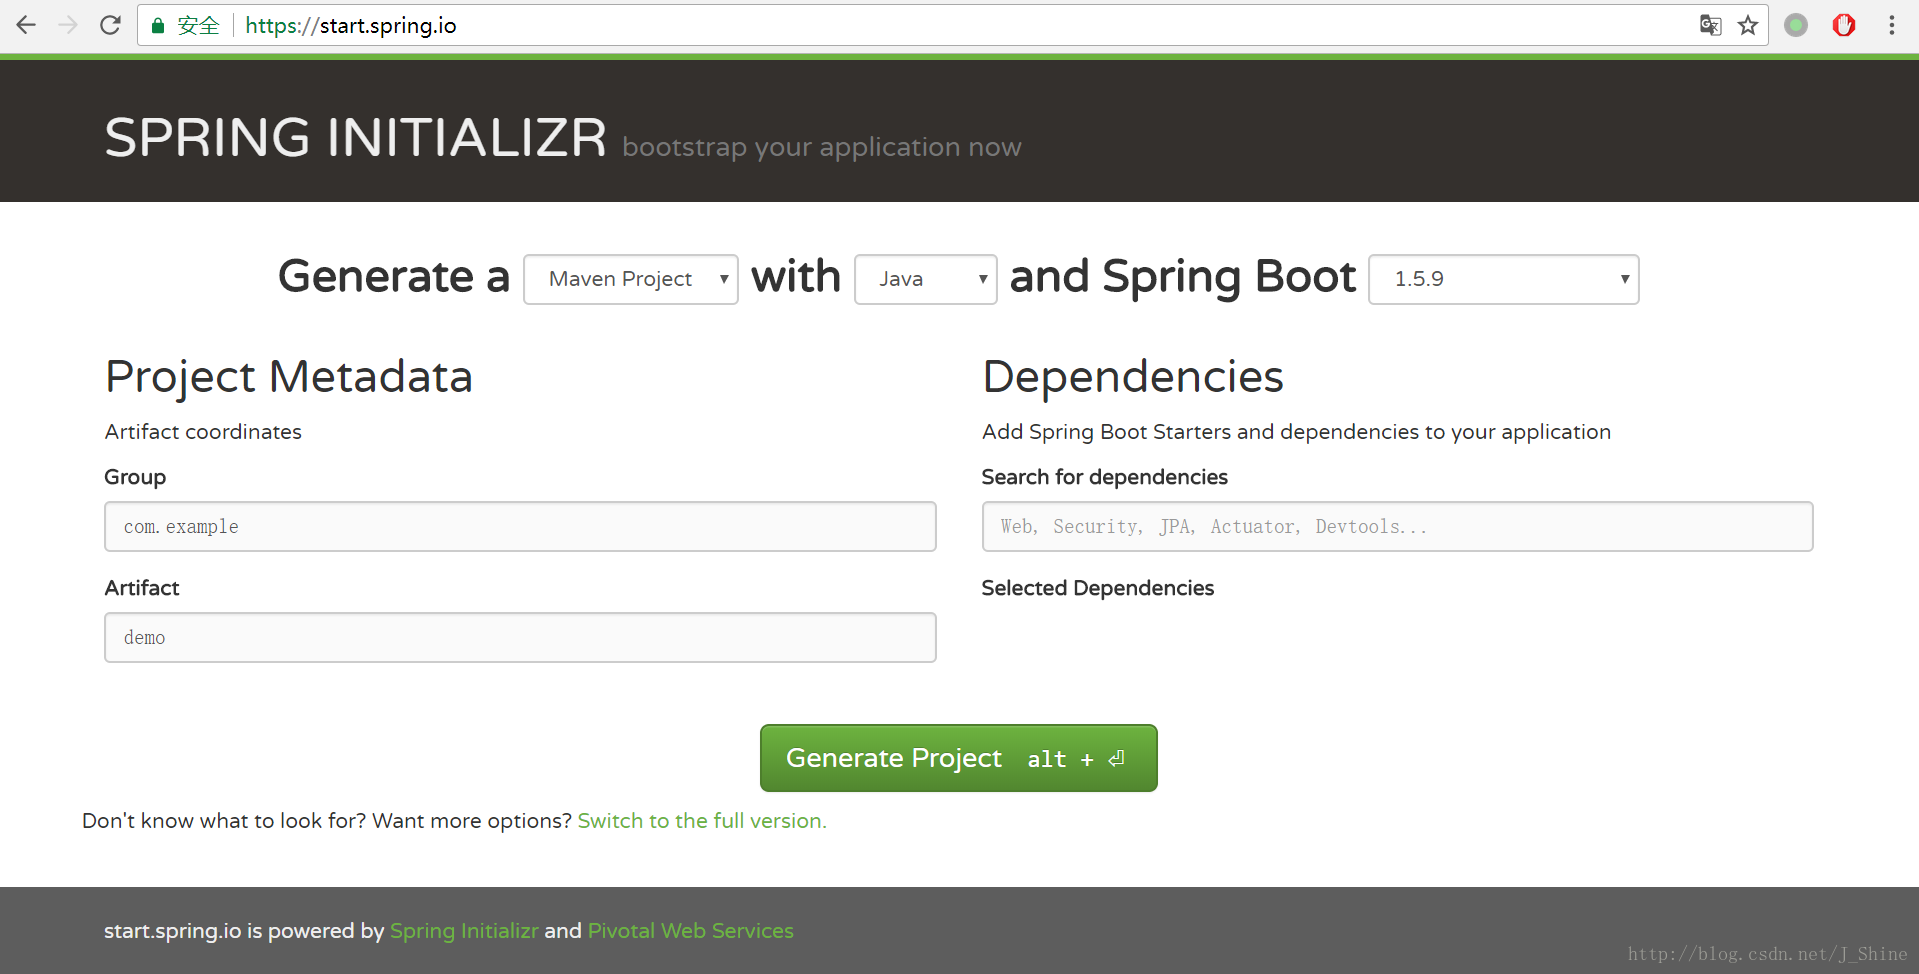
Task: Click the Artifact coordinates text
Action: pos(203,432)
